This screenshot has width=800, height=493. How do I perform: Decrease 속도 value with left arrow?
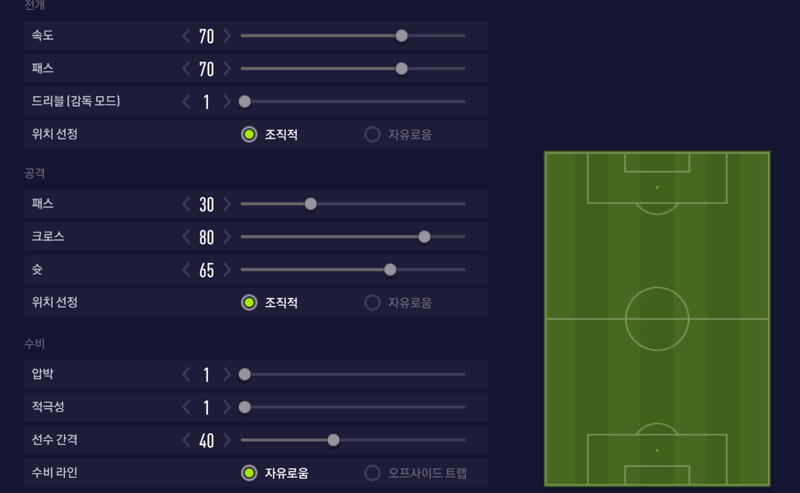(x=186, y=36)
